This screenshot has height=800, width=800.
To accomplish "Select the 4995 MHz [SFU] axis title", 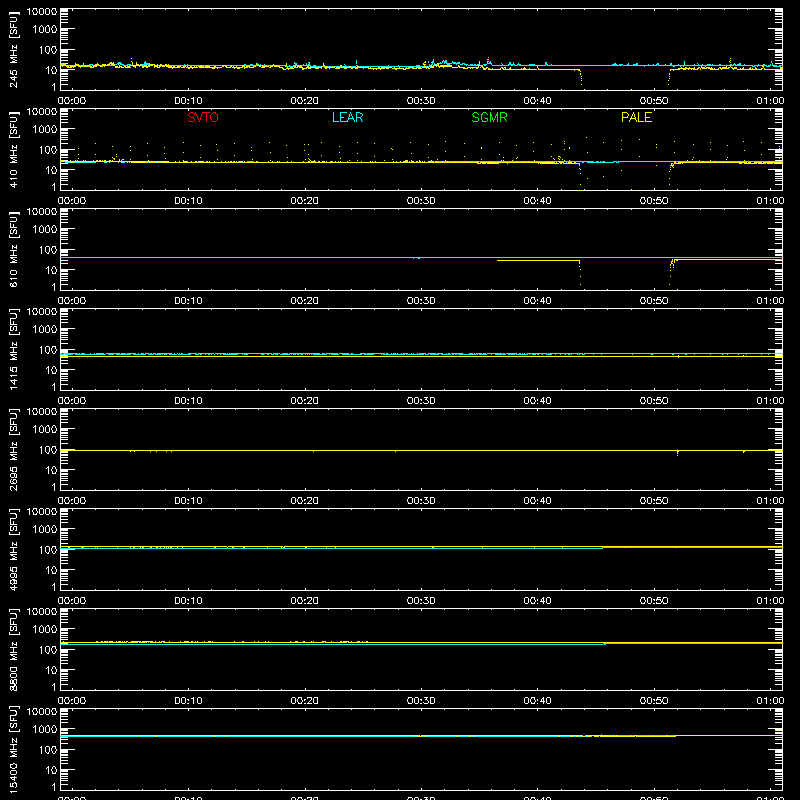I will point(13,549).
